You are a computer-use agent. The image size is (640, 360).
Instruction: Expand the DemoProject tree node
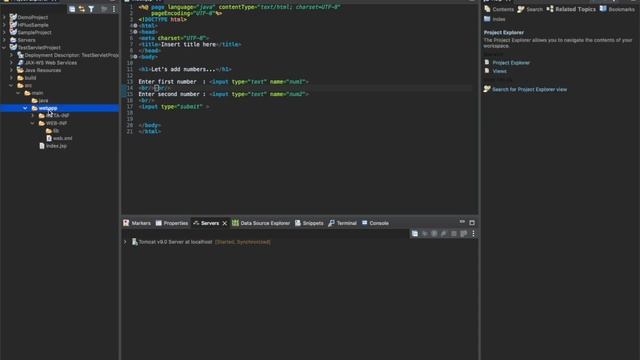tap(4, 18)
